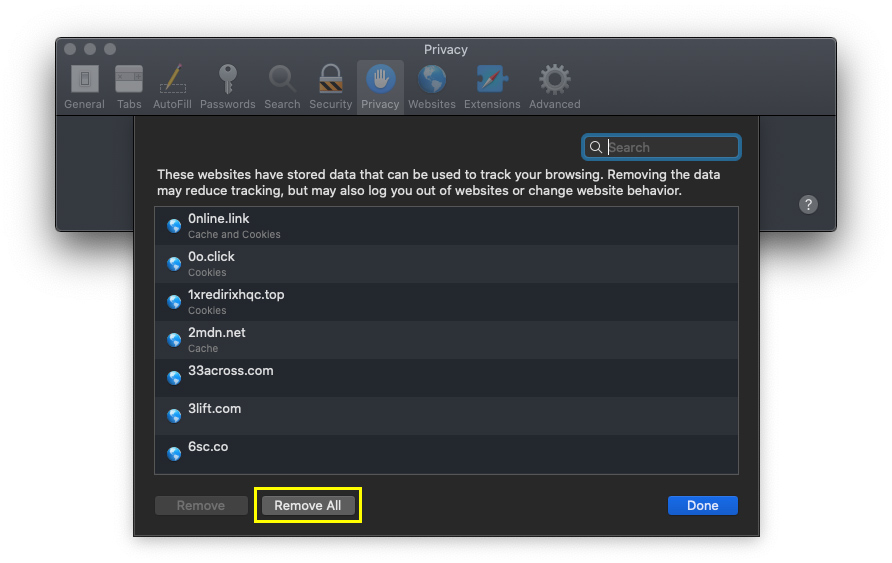This screenshot has height=563, width=892.
Task: Click the zoom window button
Action: [110, 49]
